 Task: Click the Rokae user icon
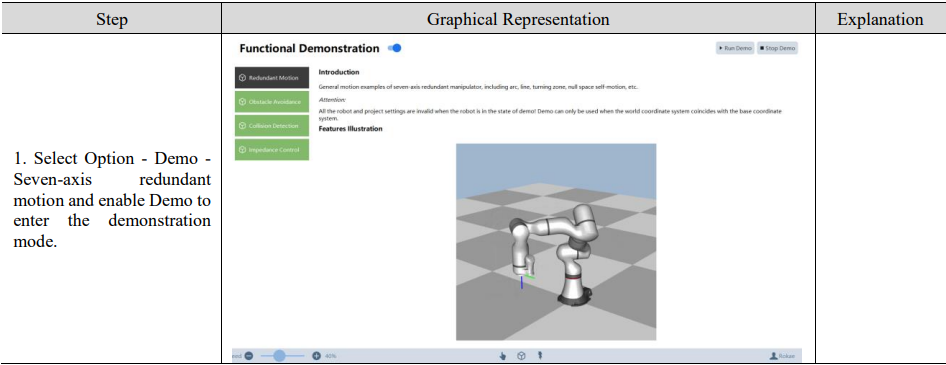(x=773, y=356)
